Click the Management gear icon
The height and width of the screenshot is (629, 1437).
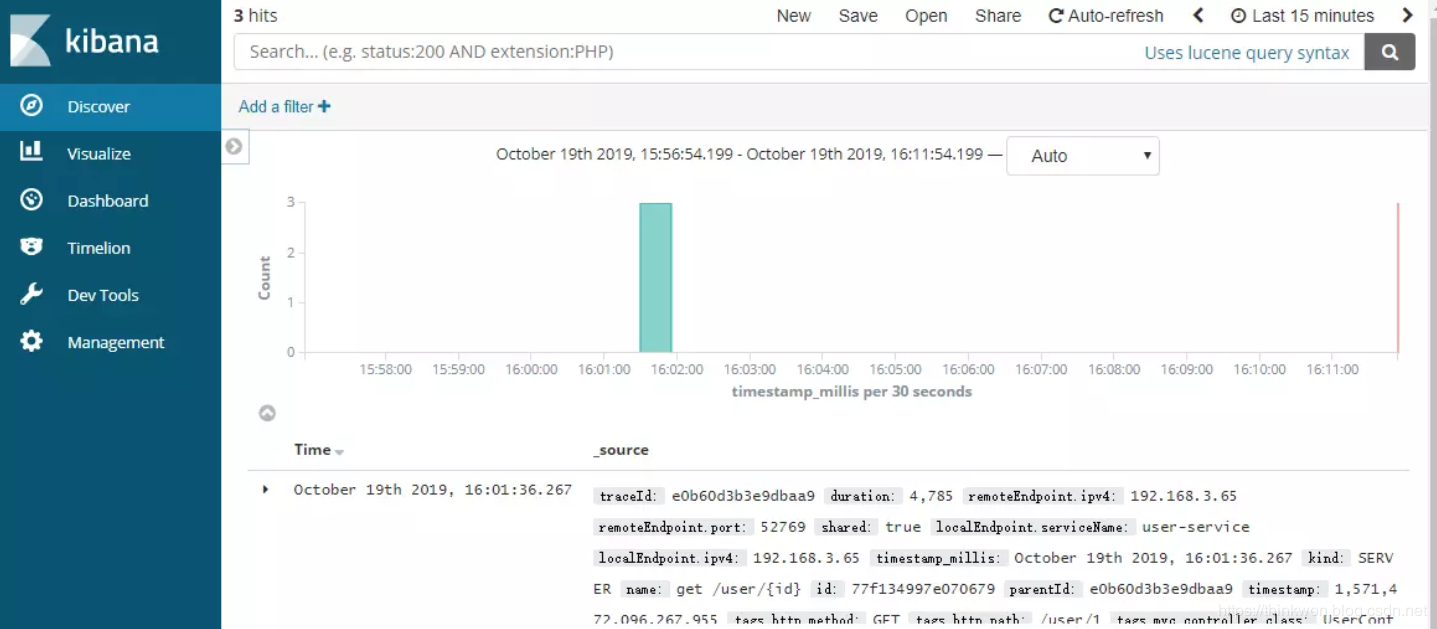[x=32, y=342]
